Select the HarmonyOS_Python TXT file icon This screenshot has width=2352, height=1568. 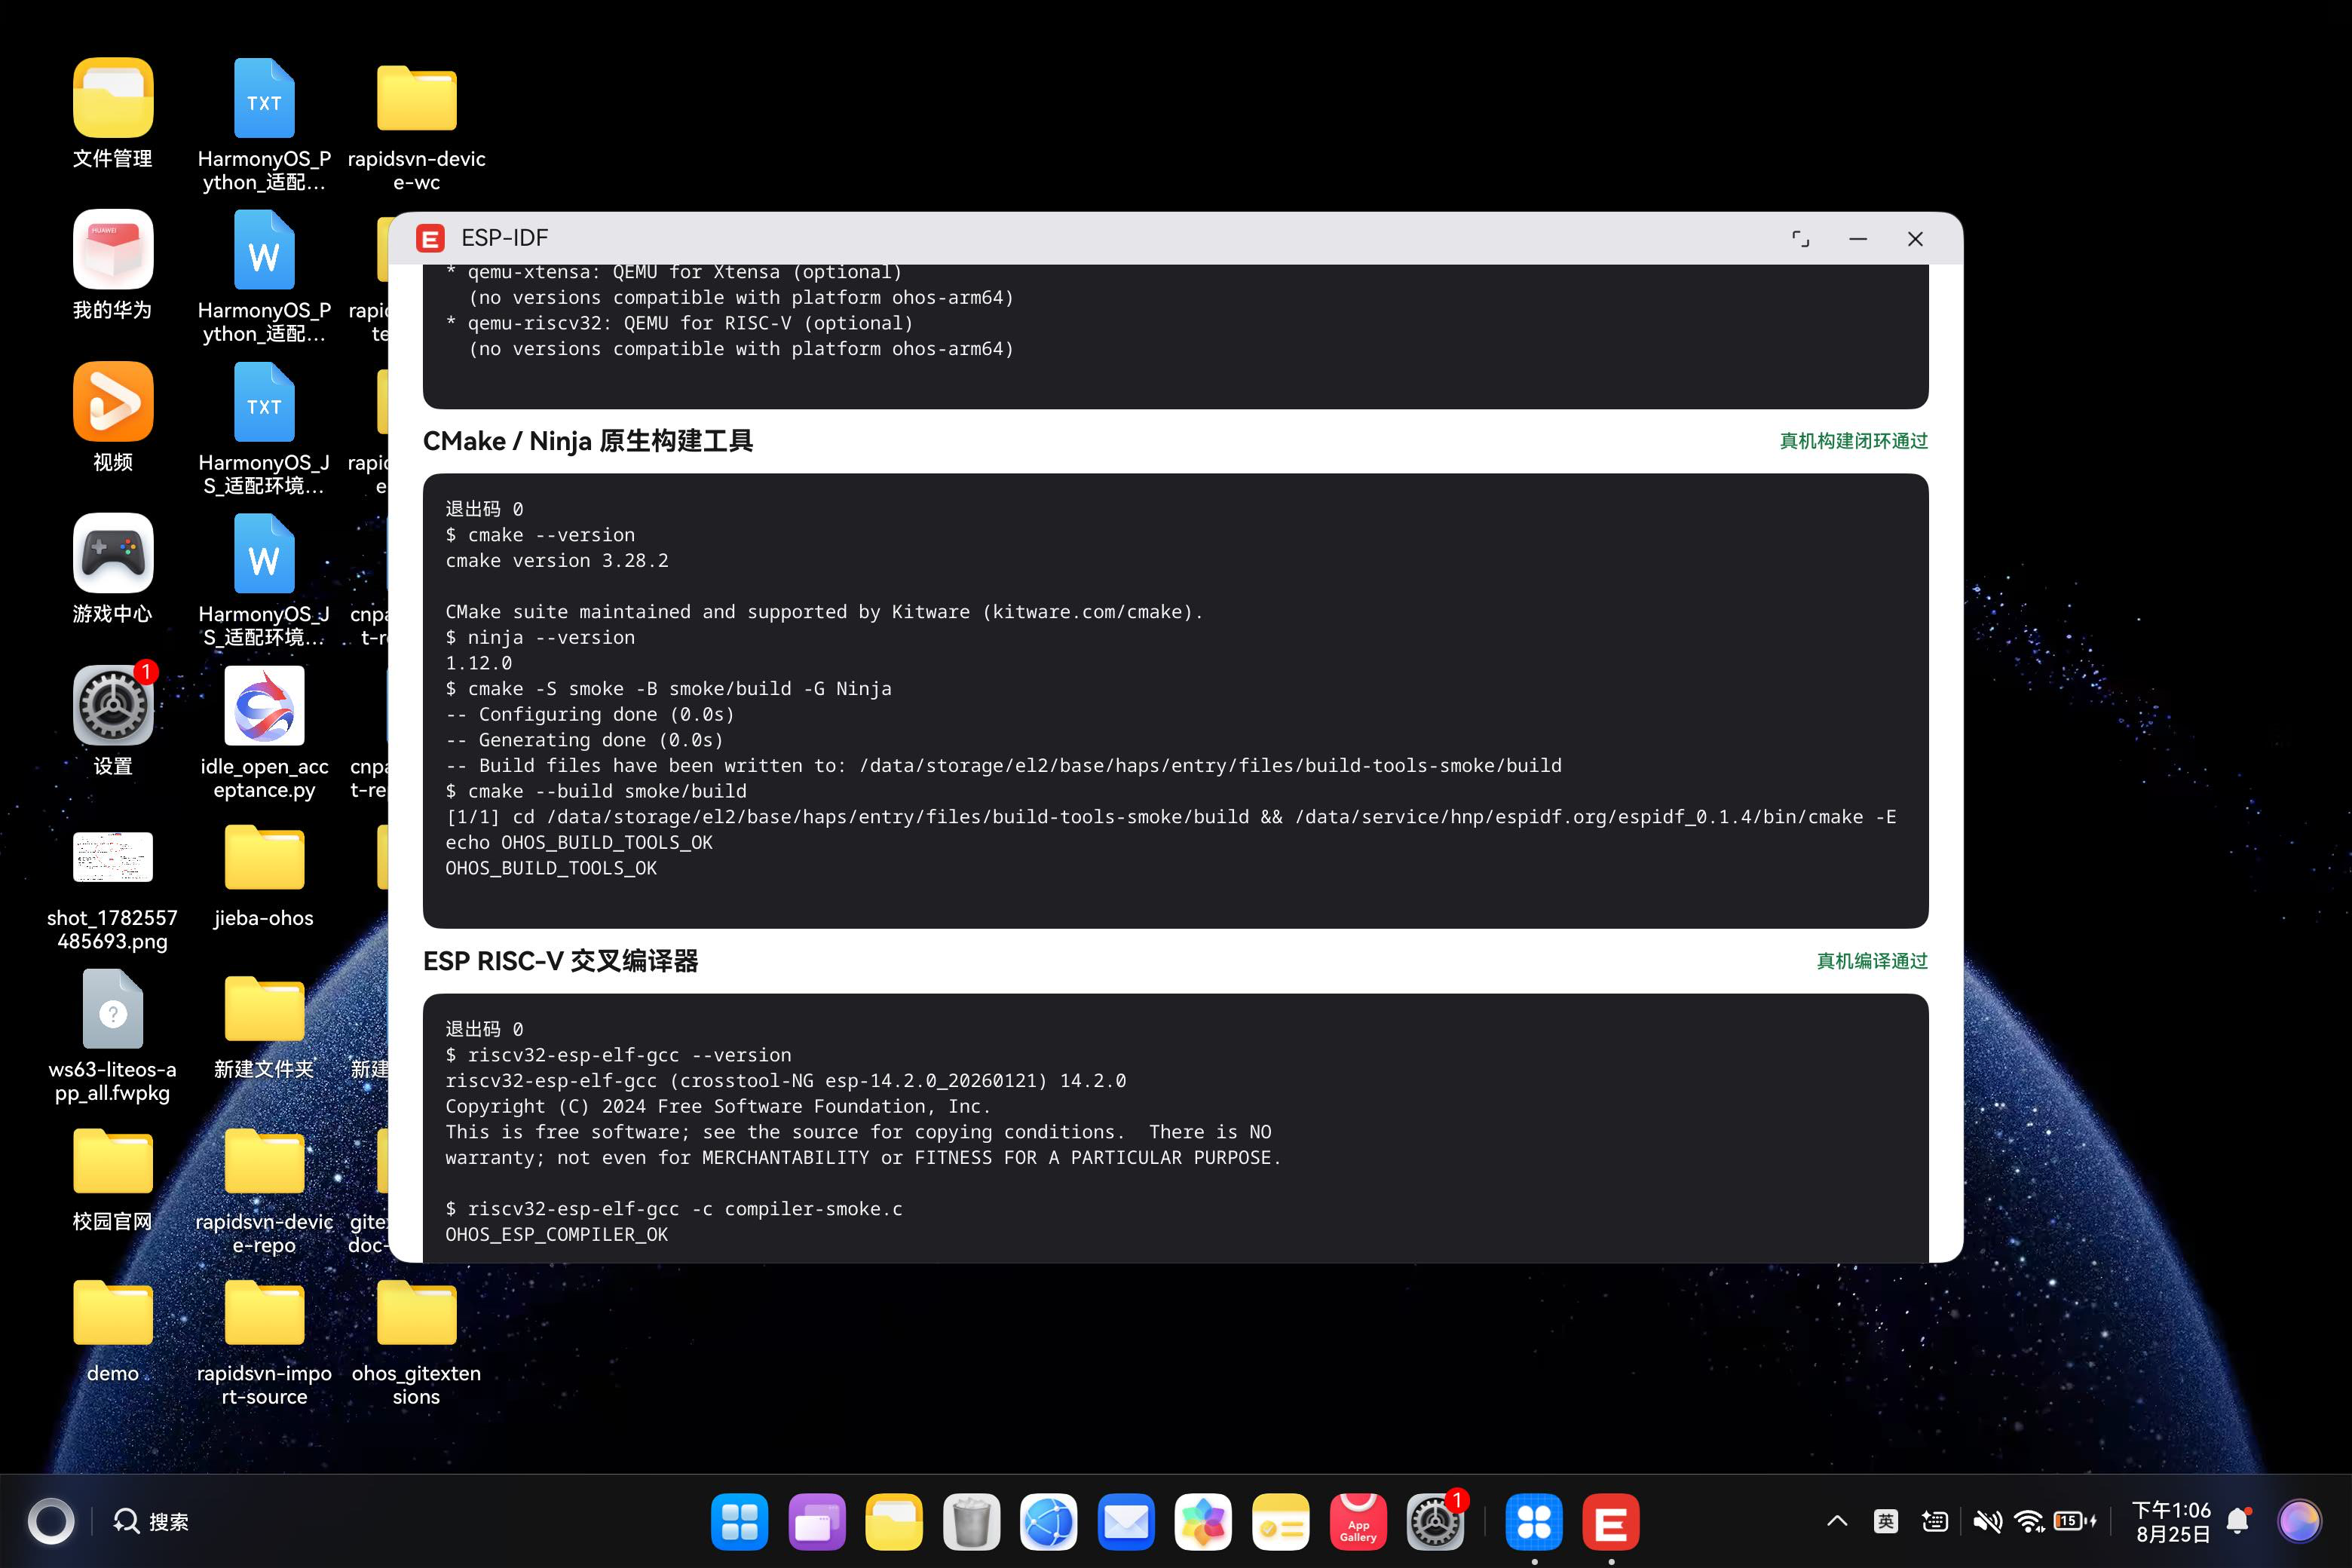(264, 98)
